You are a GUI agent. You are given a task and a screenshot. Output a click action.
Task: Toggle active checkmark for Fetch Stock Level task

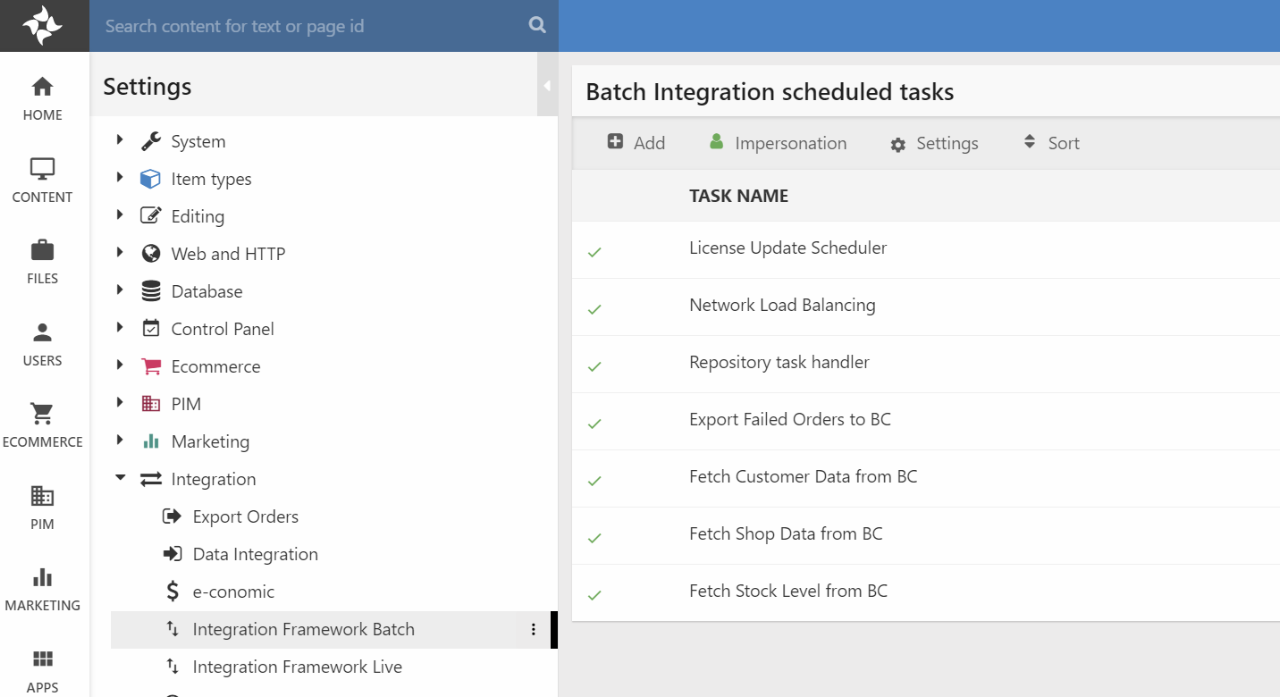click(595, 595)
